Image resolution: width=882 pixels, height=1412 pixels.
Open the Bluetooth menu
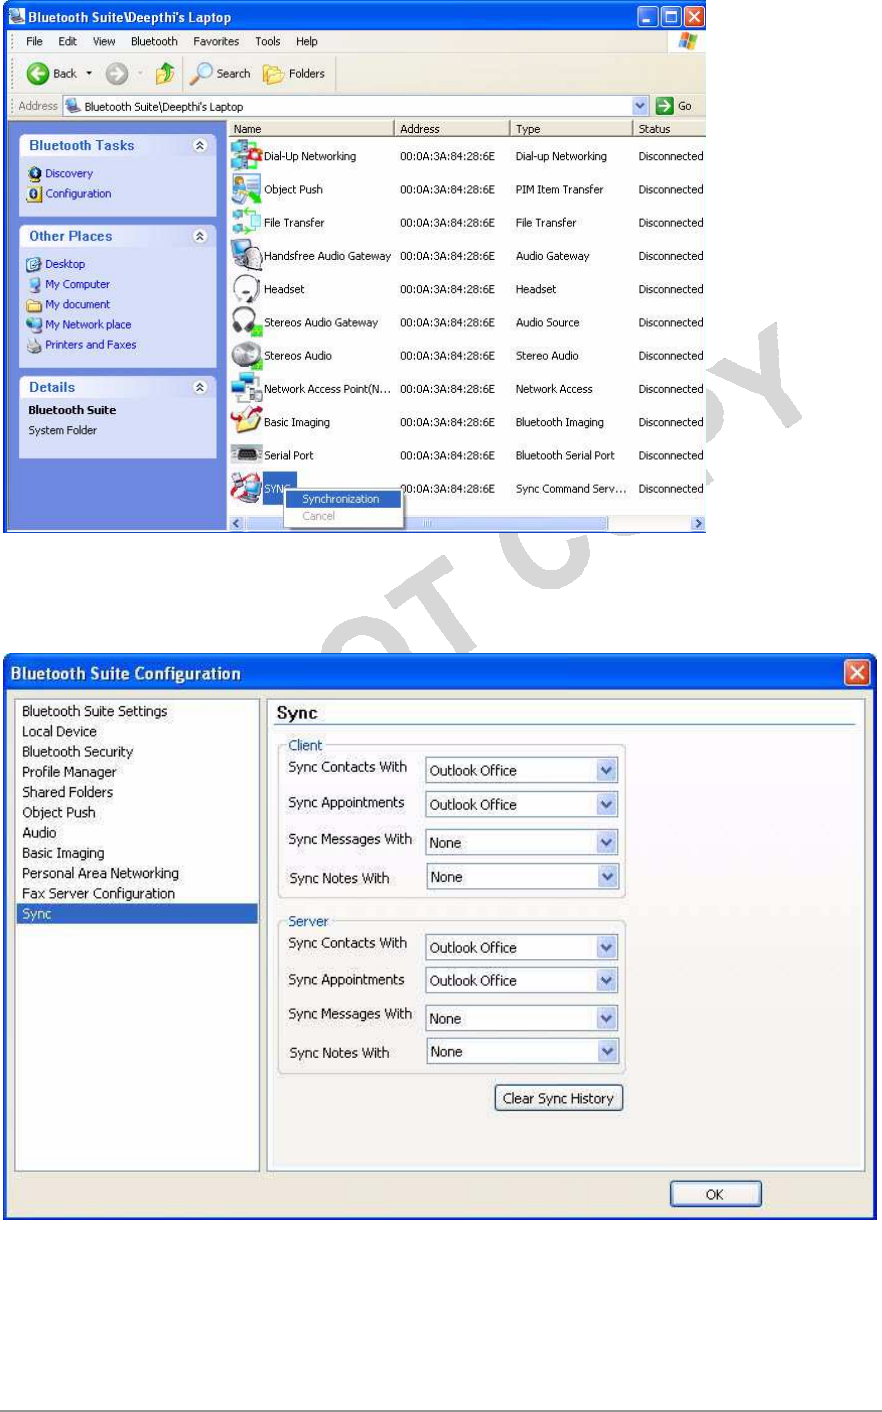tap(154, 41)
